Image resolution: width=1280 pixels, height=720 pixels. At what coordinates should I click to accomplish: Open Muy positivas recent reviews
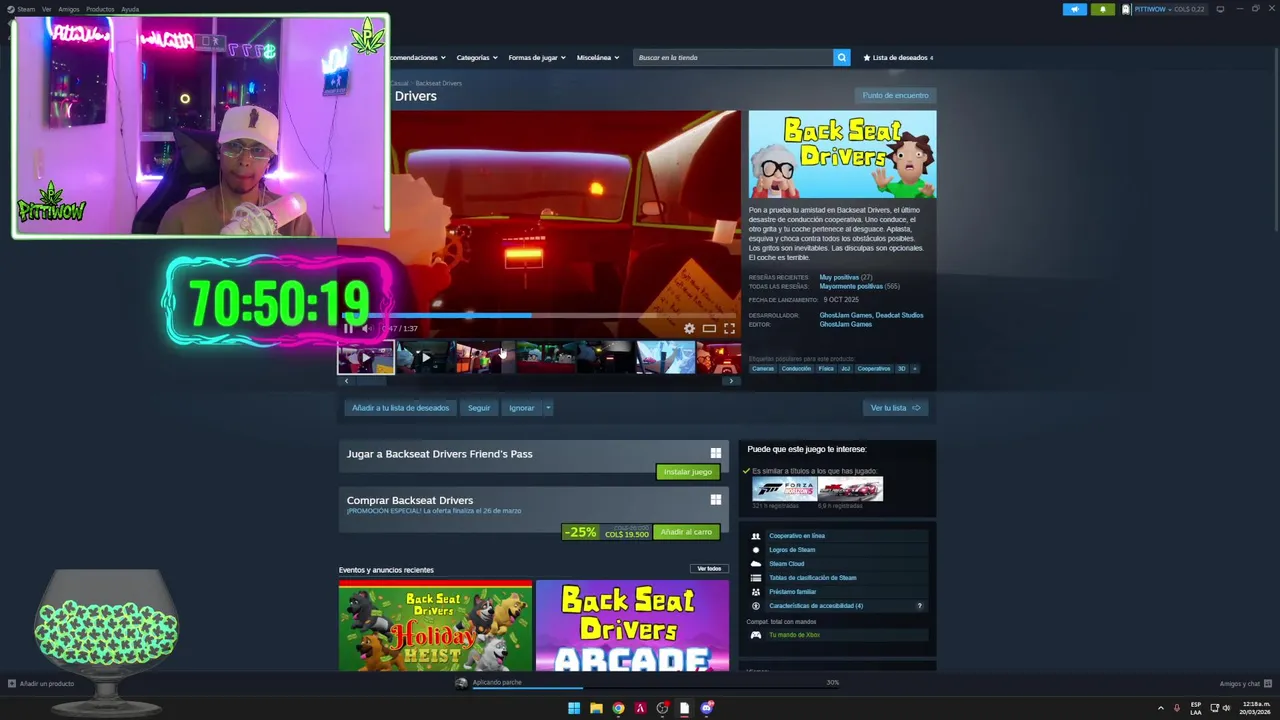pyautogui.click(x=839, y=277)
